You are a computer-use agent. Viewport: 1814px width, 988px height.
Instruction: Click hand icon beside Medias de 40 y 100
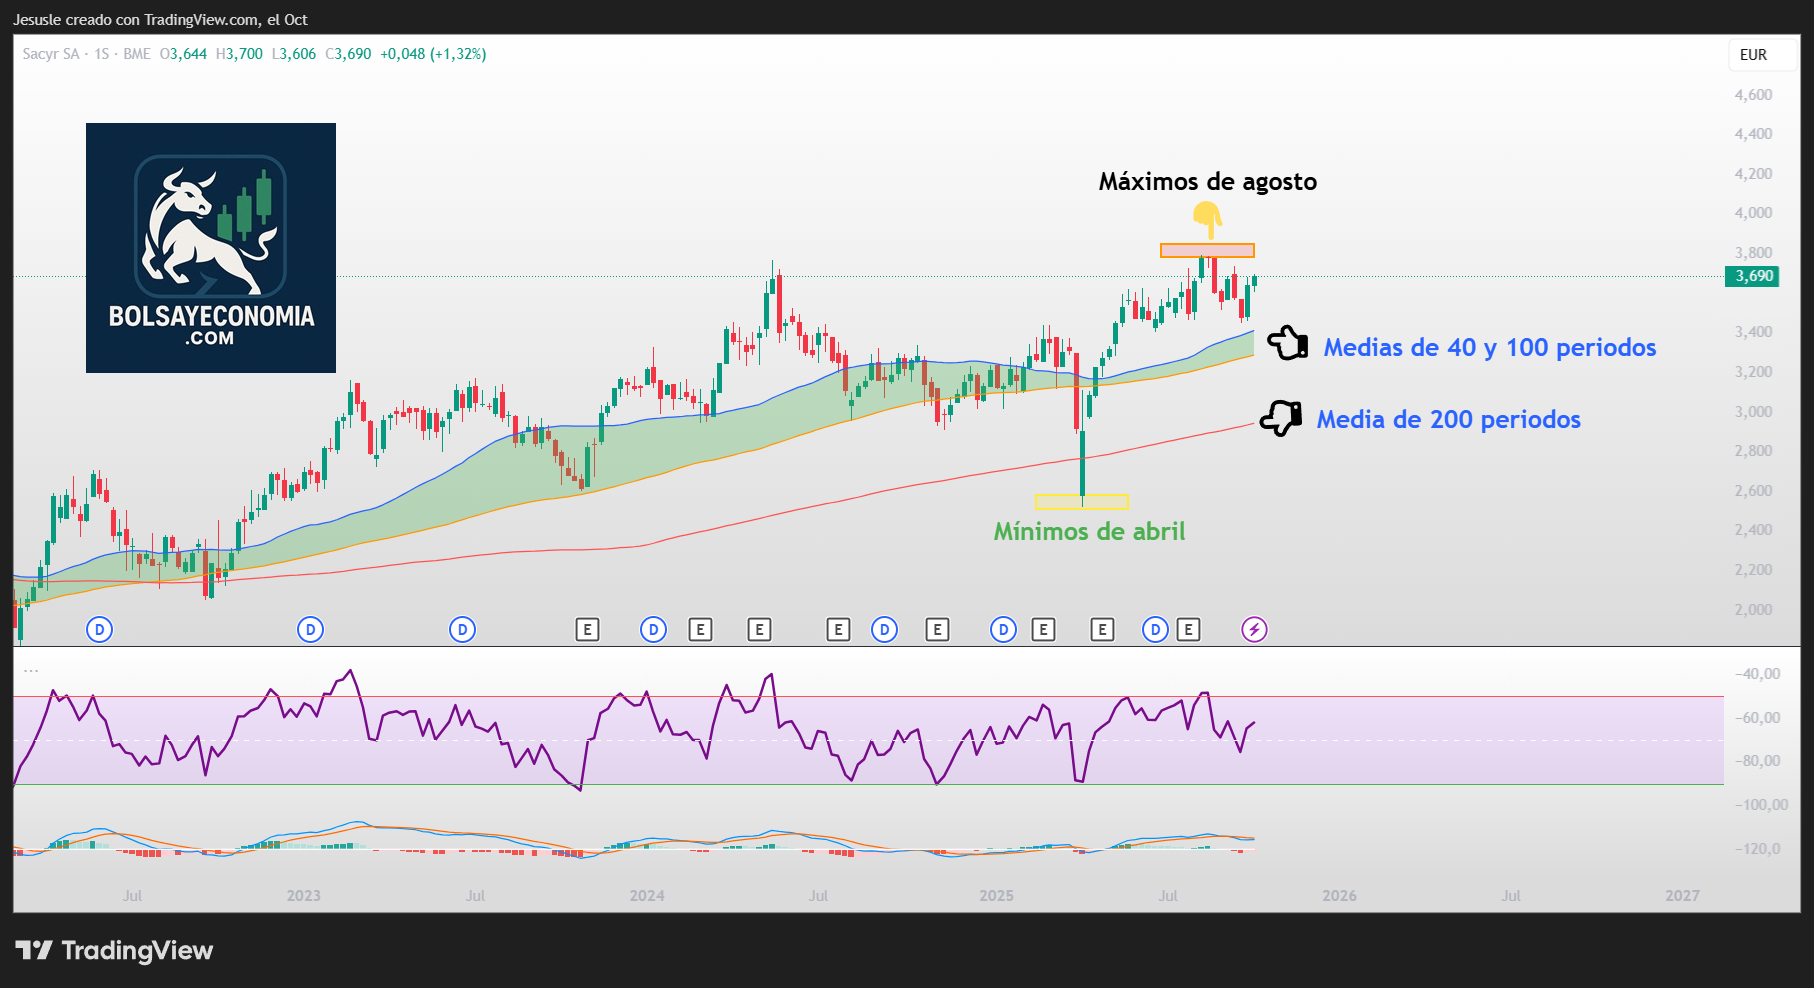[x=1287, y=343]
